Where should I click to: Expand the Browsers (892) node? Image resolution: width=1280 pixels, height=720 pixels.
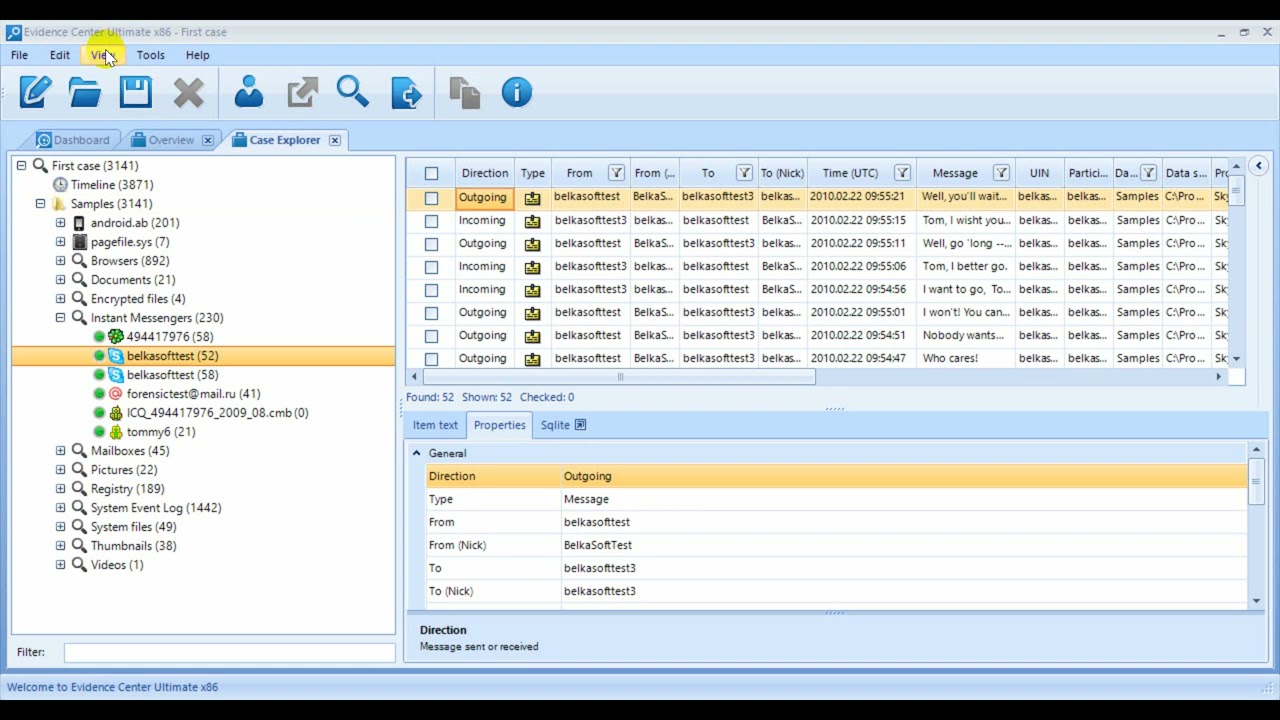coord(60,261)
